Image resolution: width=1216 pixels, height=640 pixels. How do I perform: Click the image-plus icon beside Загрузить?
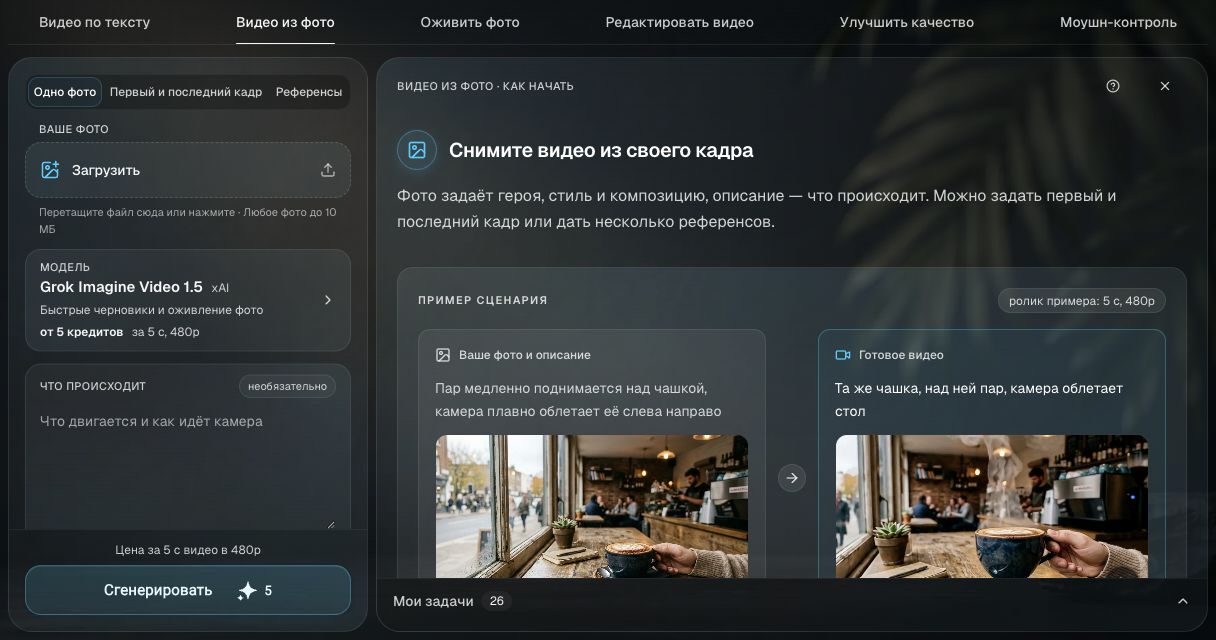pyautogui.click(x=50, y=170)
